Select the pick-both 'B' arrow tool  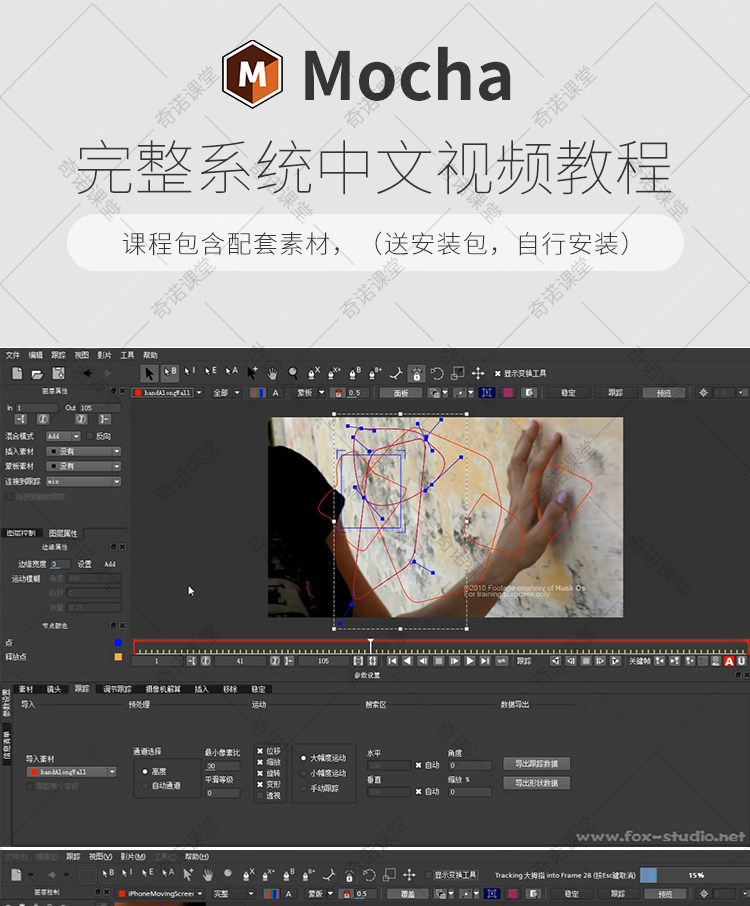point(170,373)
